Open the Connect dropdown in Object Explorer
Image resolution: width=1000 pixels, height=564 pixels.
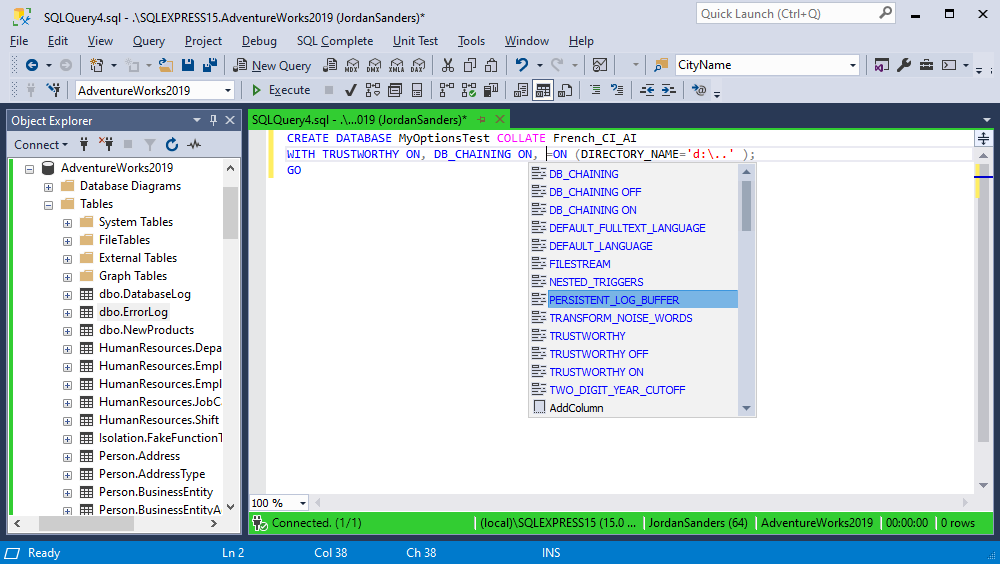[x=41, y=145]
